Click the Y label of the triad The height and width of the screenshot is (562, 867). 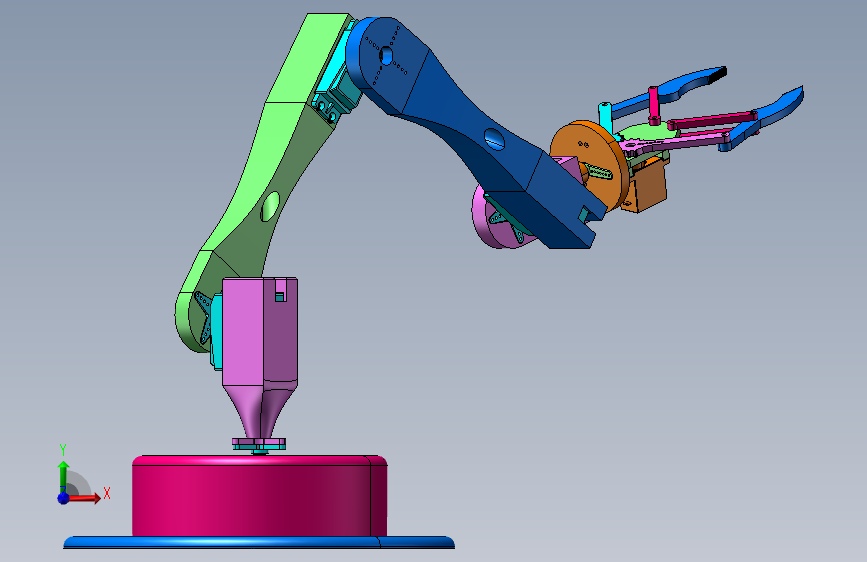click(x=63, y=449)
